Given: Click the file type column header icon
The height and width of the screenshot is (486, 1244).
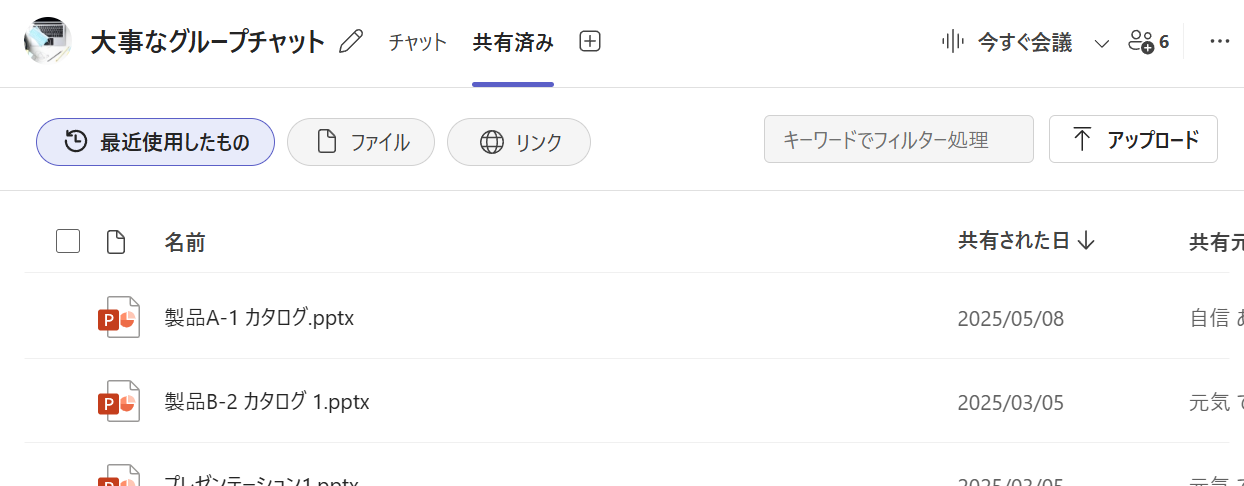Looking at the screenshot, I should click(x=116, y=242).
